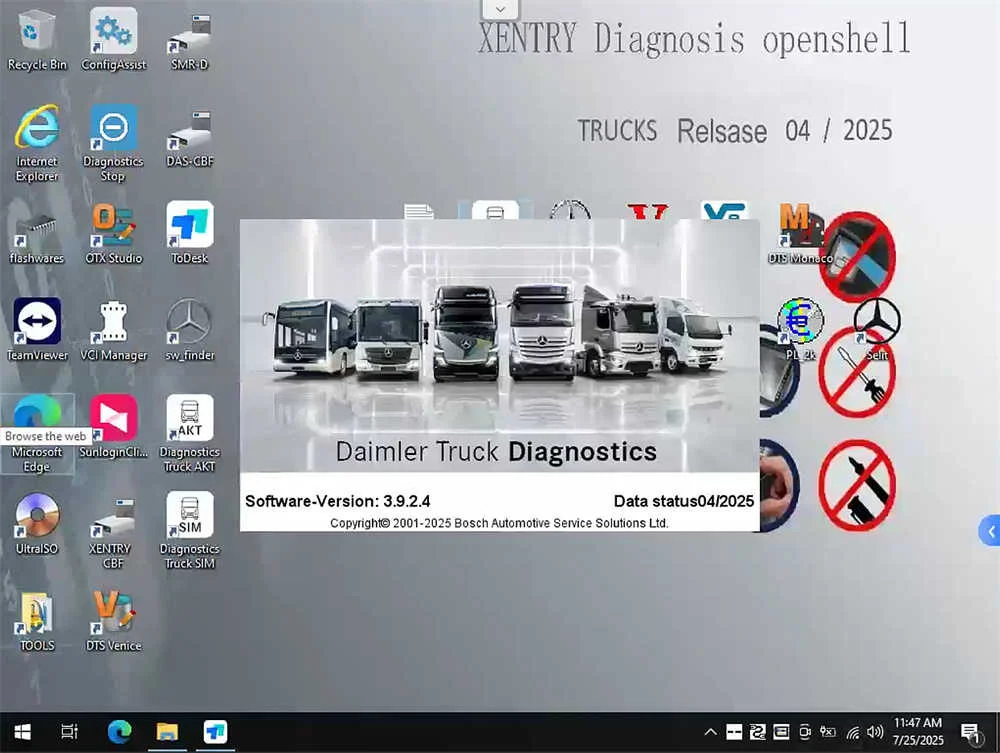Viewport: 1000px width, 753px height.
Task: Launch Diagnostics Truck AKT shortcut
Action: 189,434
